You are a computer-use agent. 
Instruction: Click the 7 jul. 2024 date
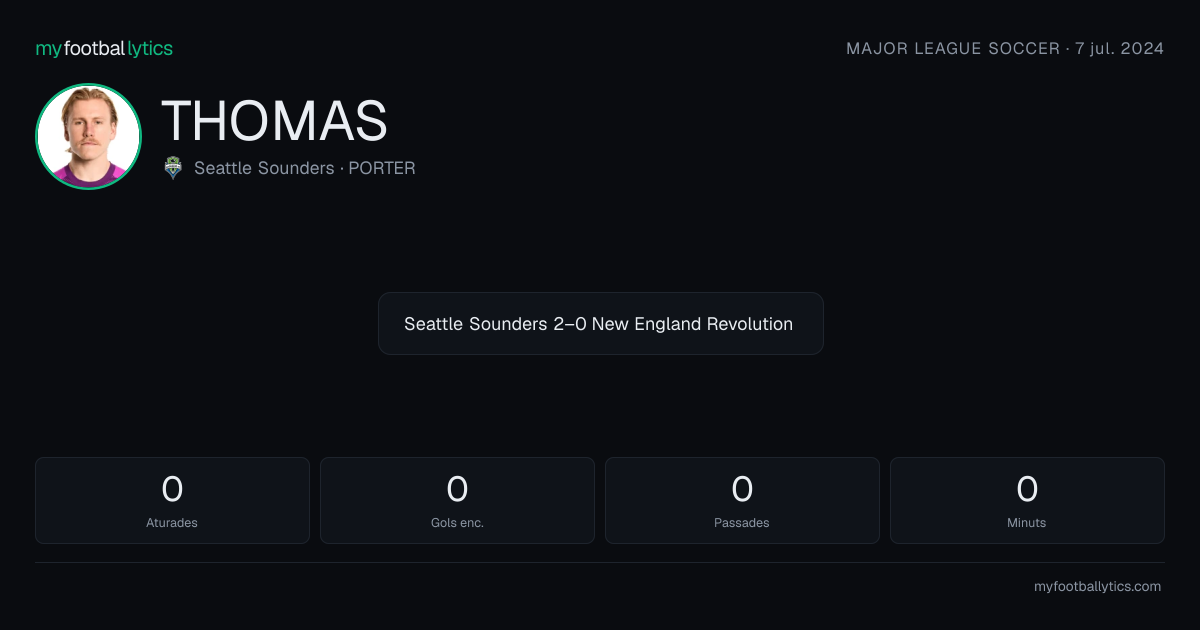pyautogui.click(x=1119, y=48)
